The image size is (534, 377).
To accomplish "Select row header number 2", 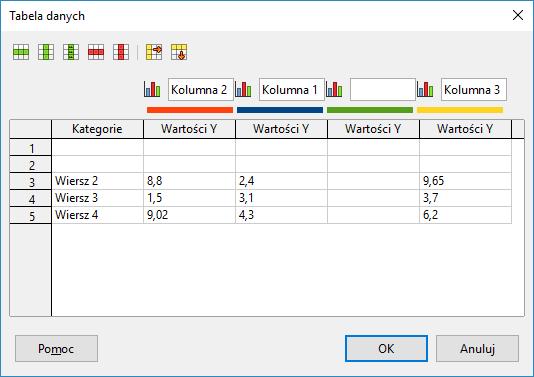I will 31,165.
